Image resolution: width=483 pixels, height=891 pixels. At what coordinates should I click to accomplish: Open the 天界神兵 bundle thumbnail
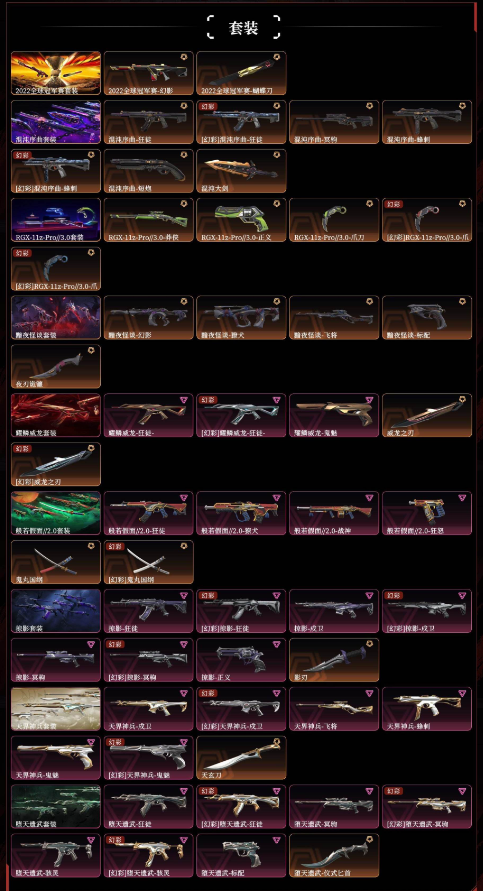click(x=56, y=709)
